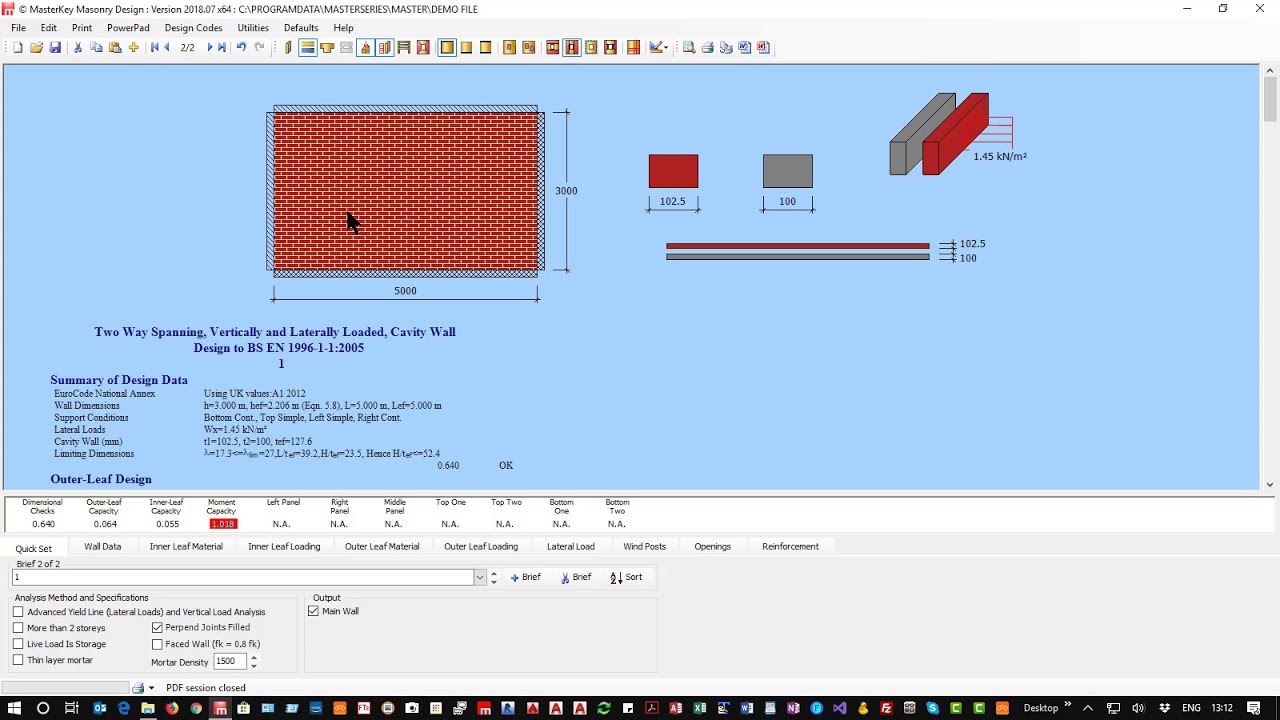Uncheck the Main Wall output option

click(x=314, y=611)
